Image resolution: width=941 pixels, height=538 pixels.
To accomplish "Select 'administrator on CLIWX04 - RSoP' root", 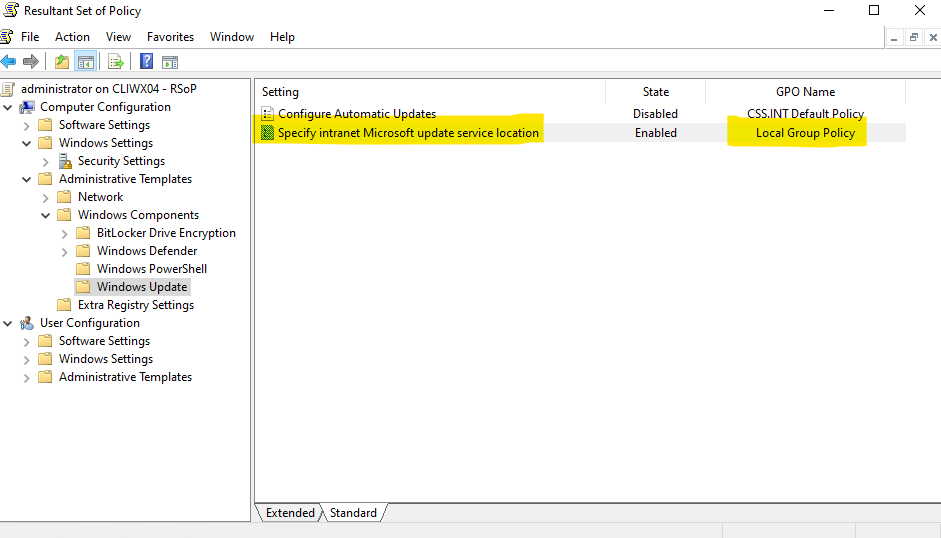I will (x=109, y=89).
